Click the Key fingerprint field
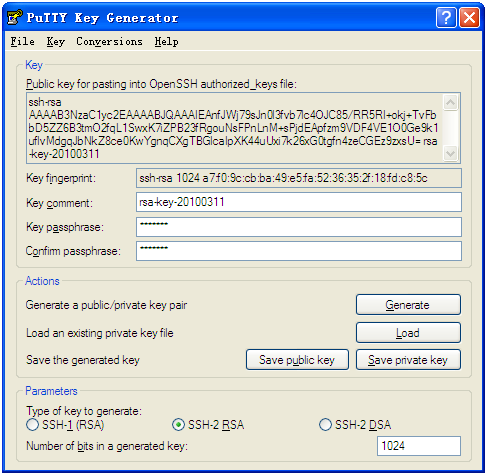487x475 pixels. point(299,178)
